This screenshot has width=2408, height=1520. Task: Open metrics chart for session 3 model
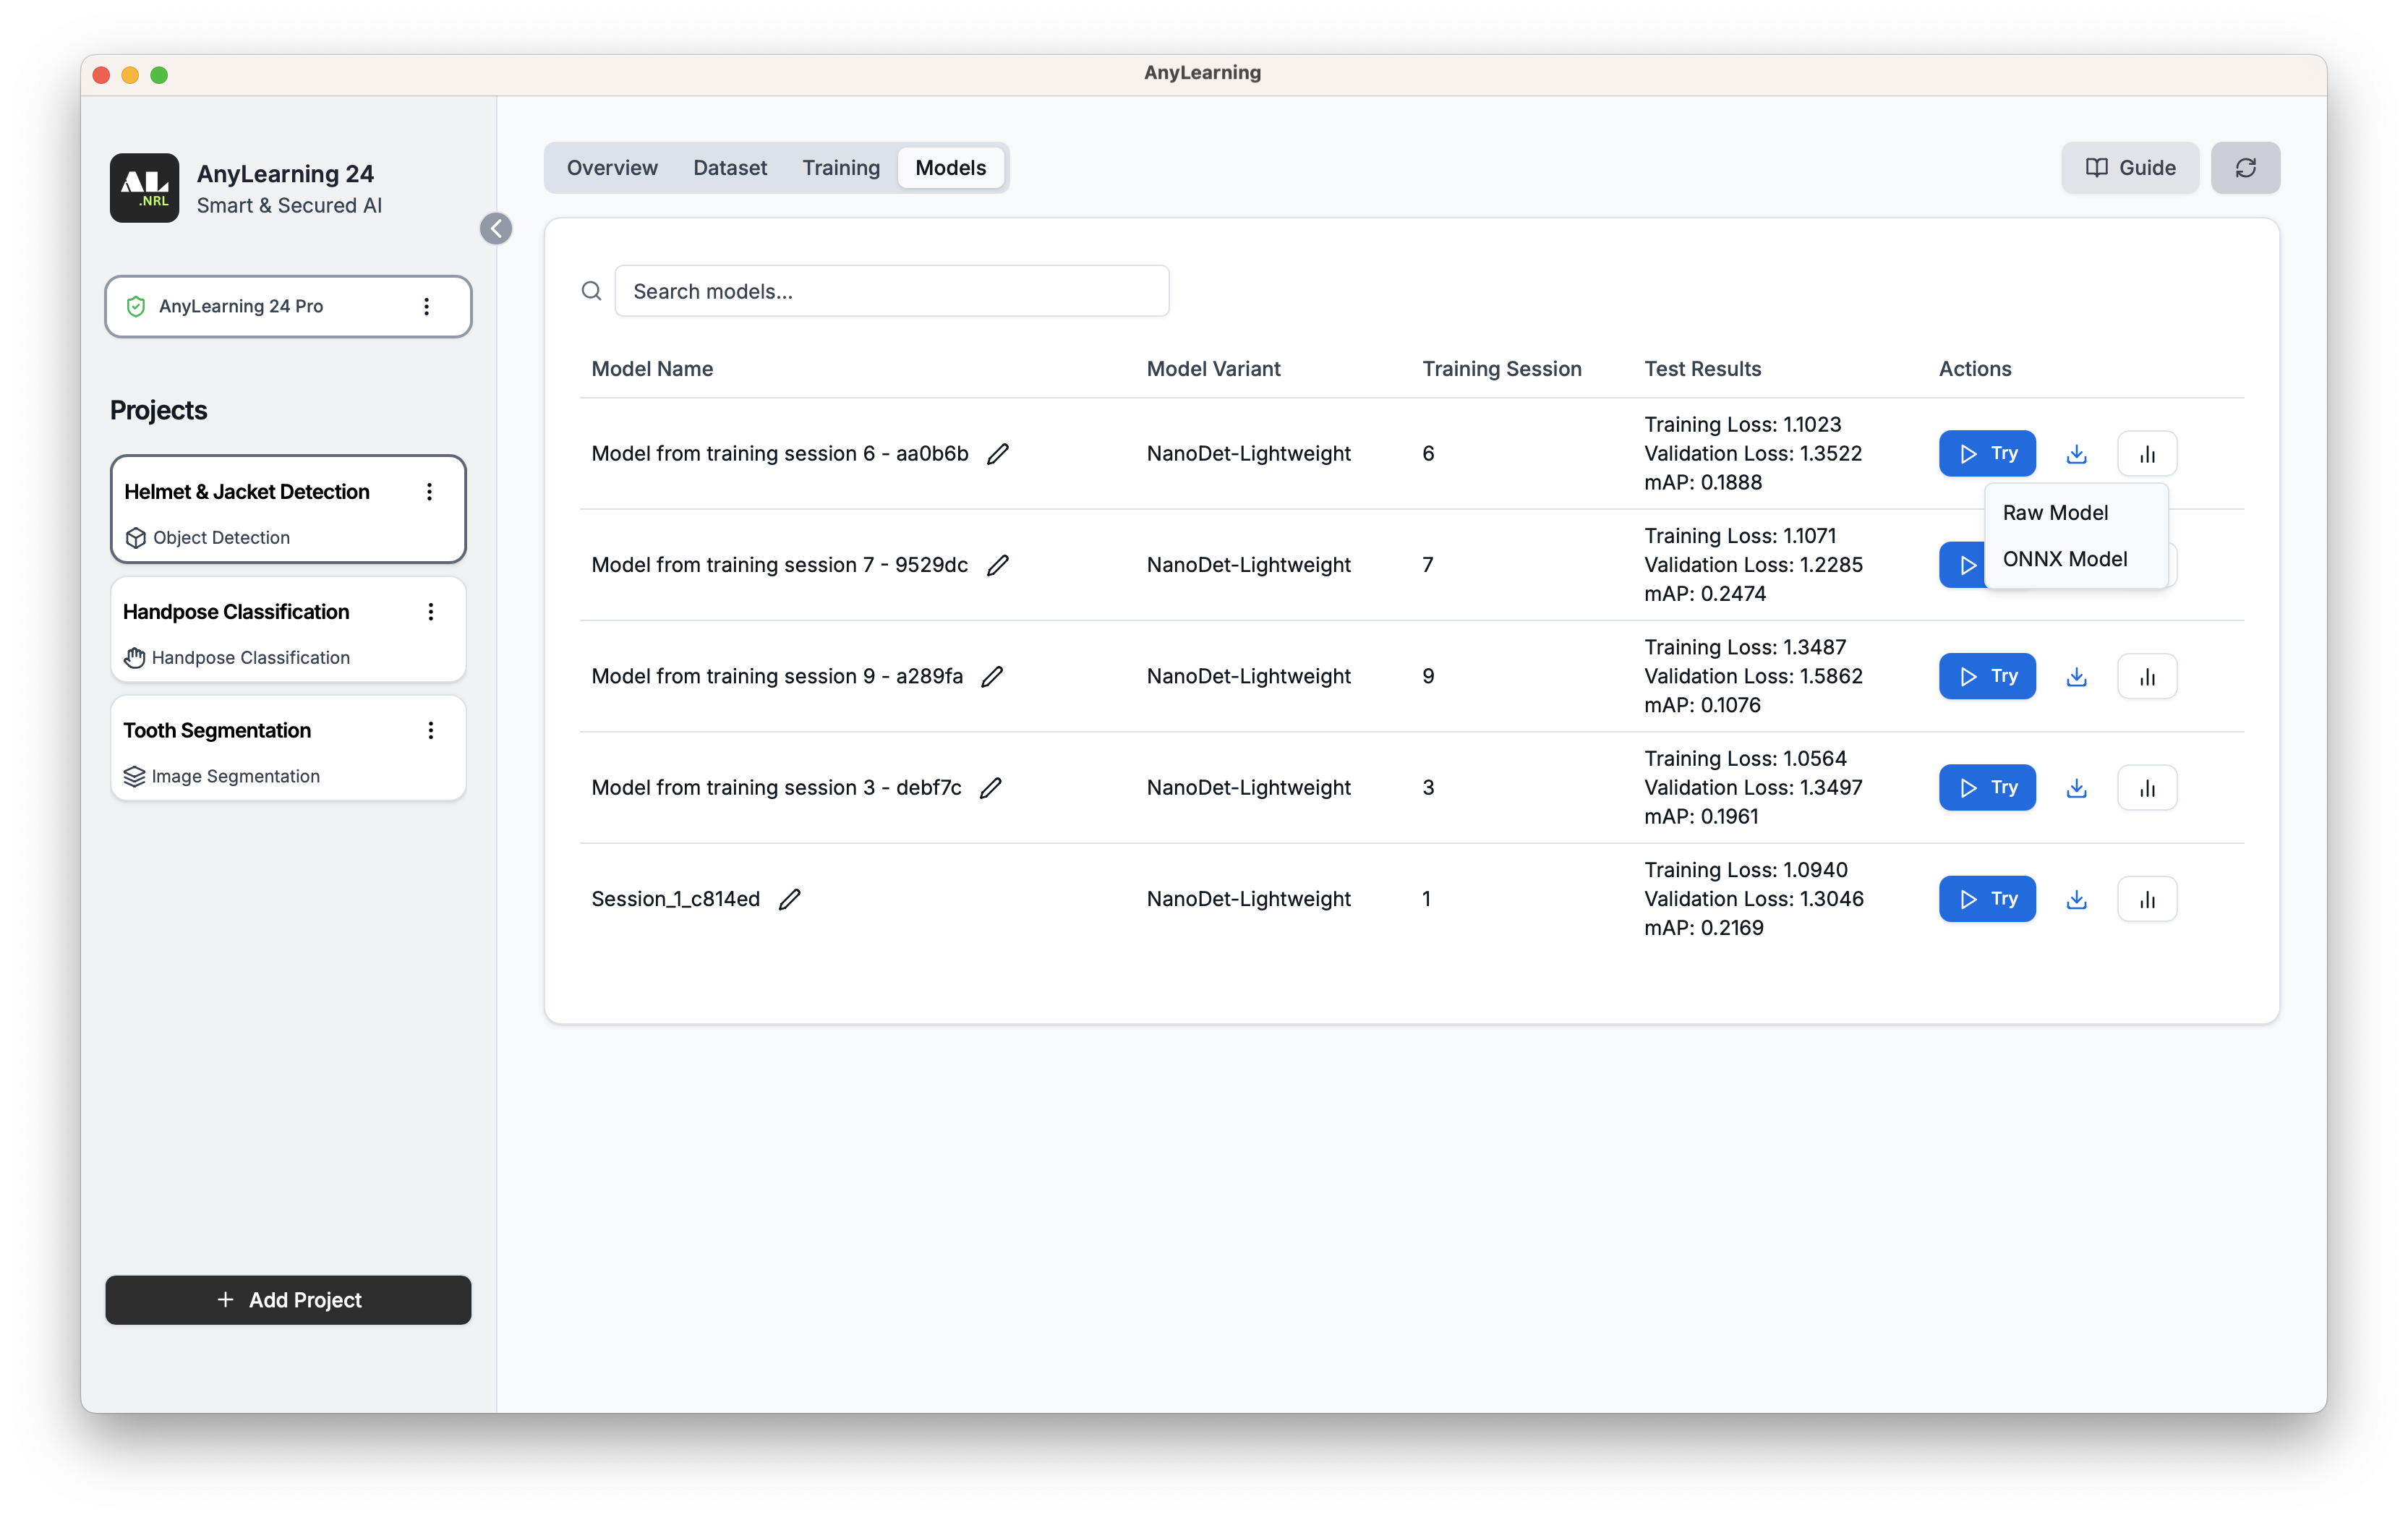click(2146, 788)
